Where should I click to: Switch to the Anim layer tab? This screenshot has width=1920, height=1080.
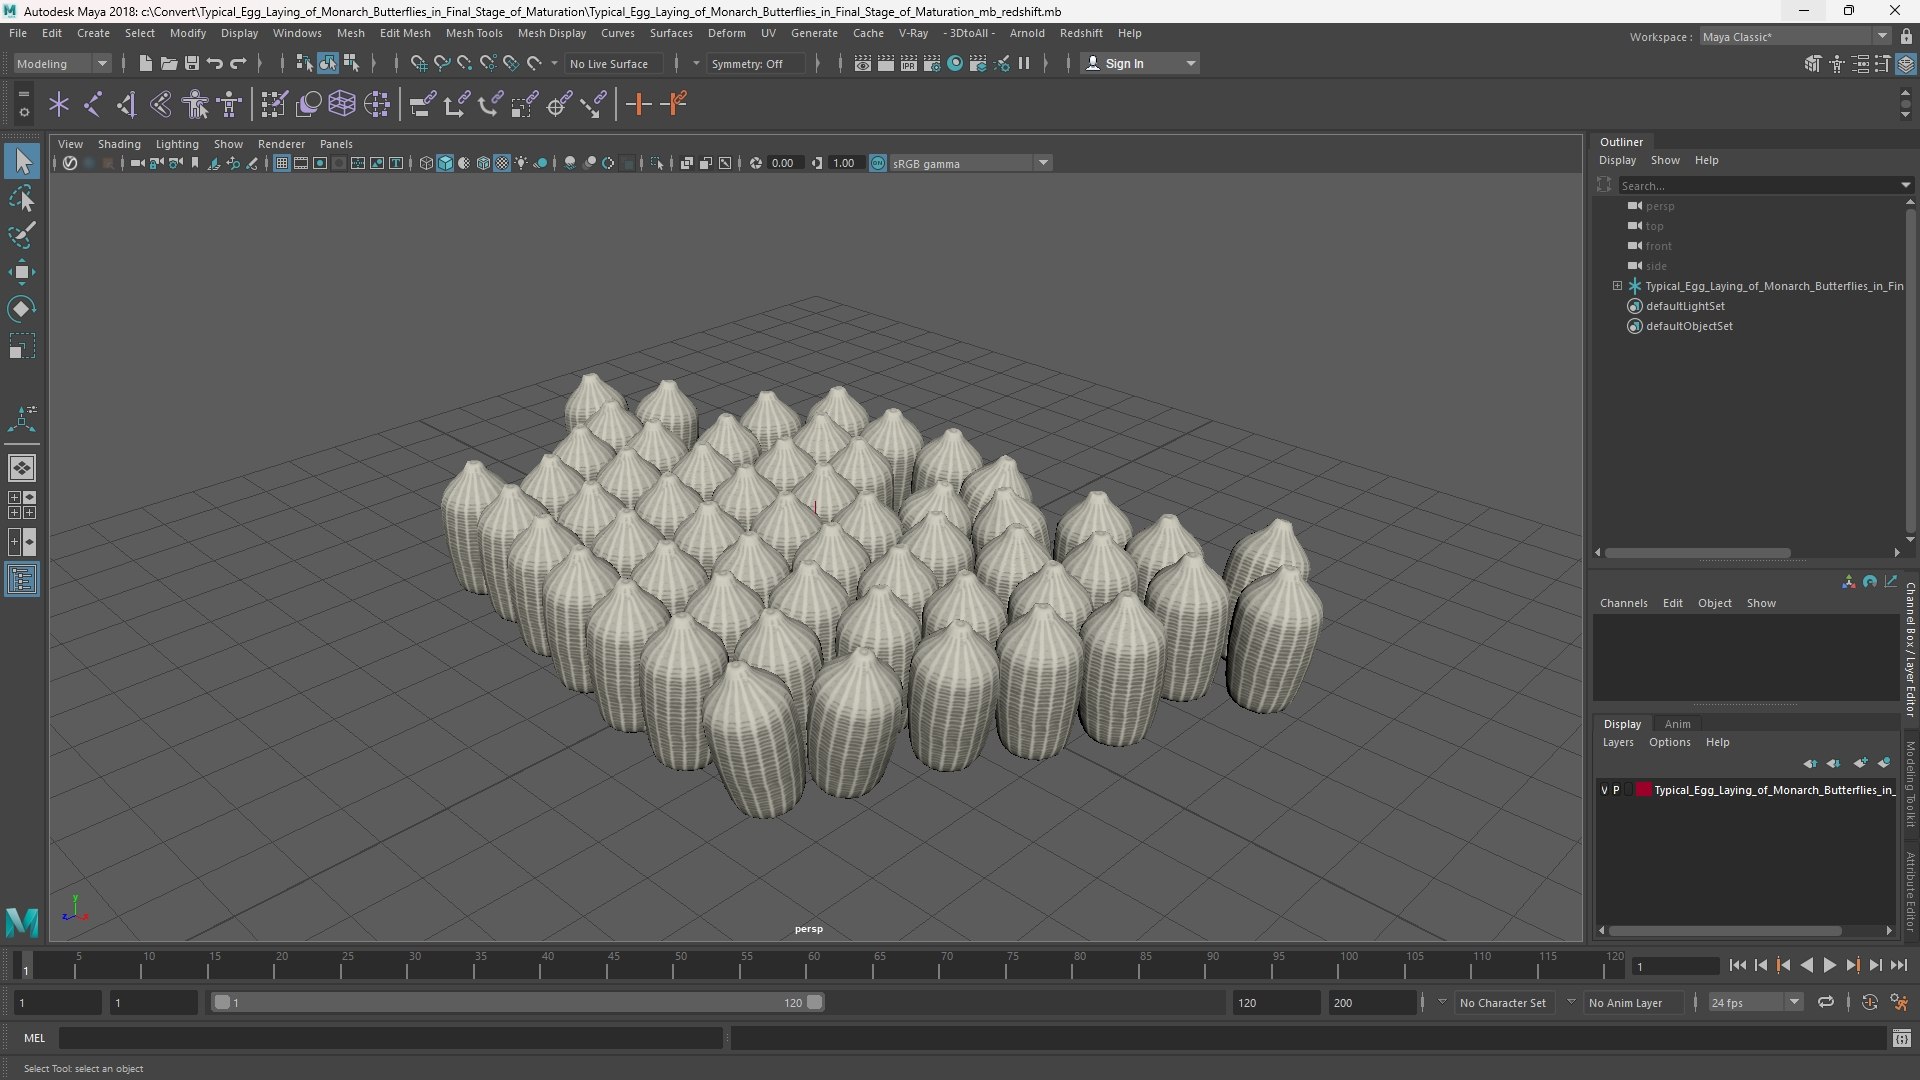pos(1677,724)
